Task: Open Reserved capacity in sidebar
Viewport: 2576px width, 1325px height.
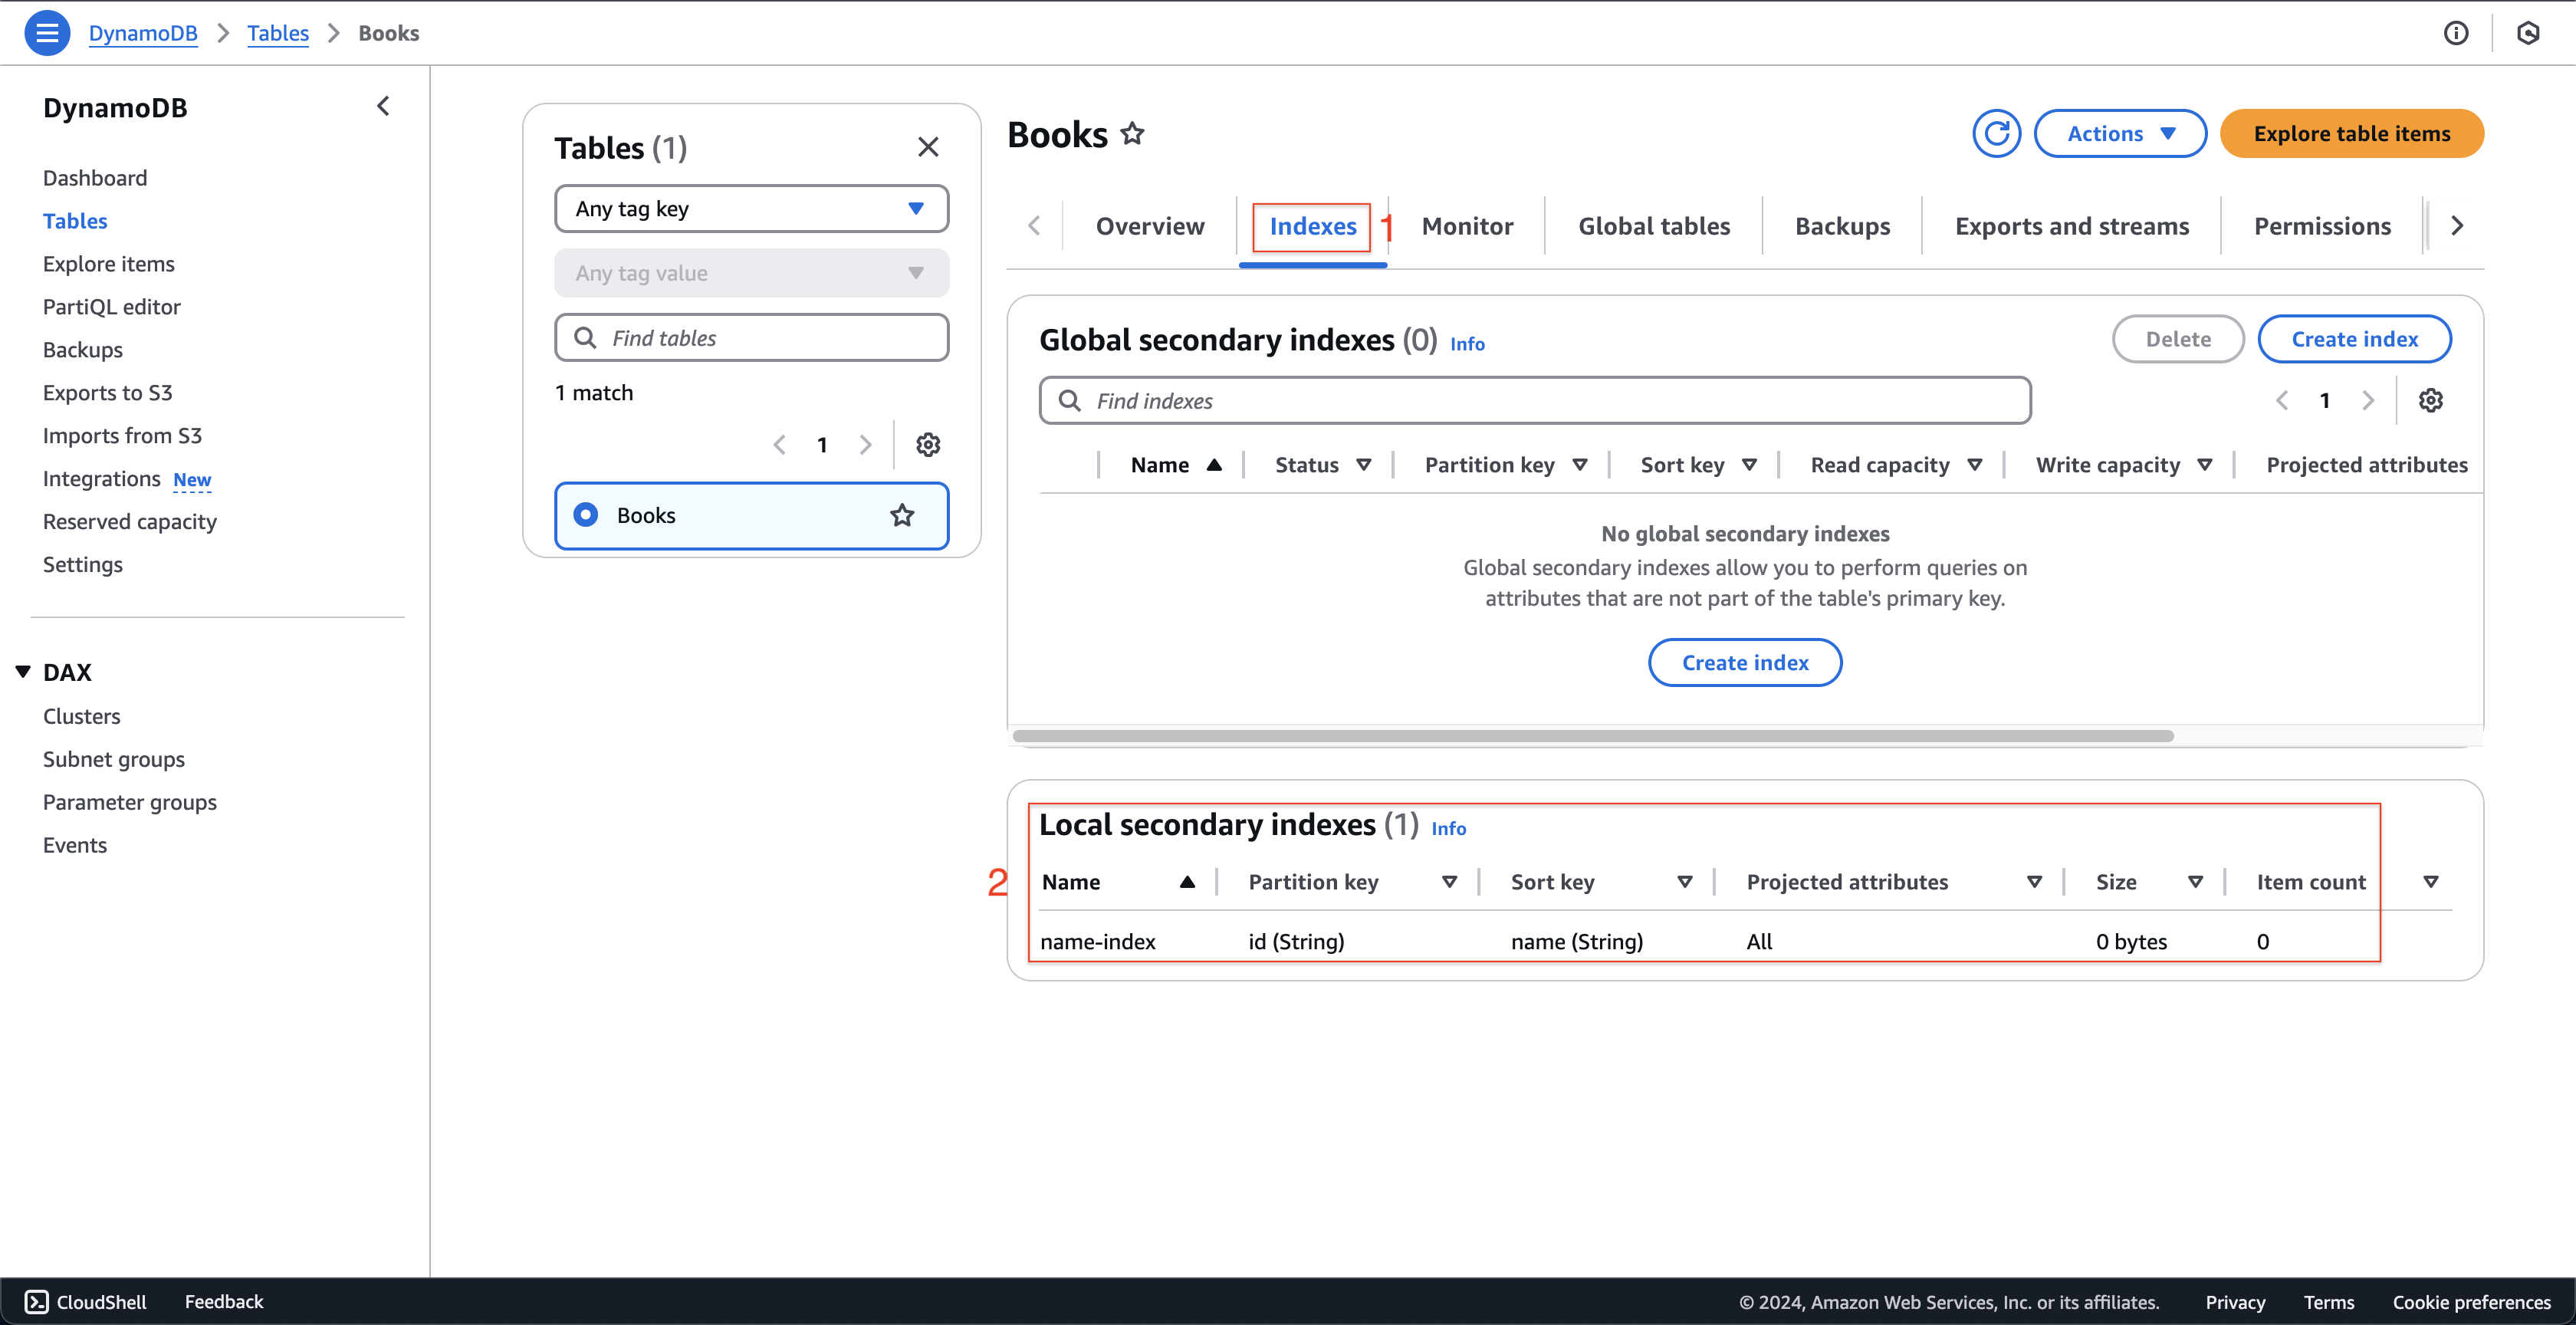Action: click(129, 521)
